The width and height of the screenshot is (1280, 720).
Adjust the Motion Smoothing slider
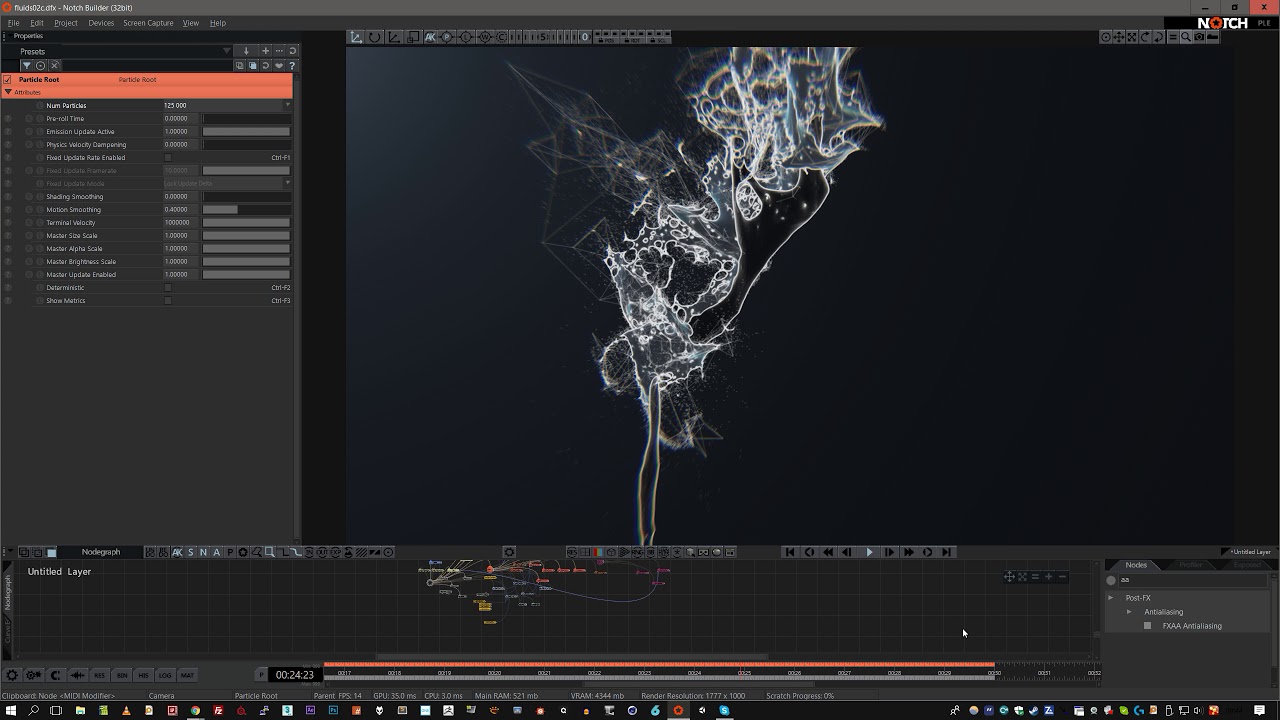point(246,209)
